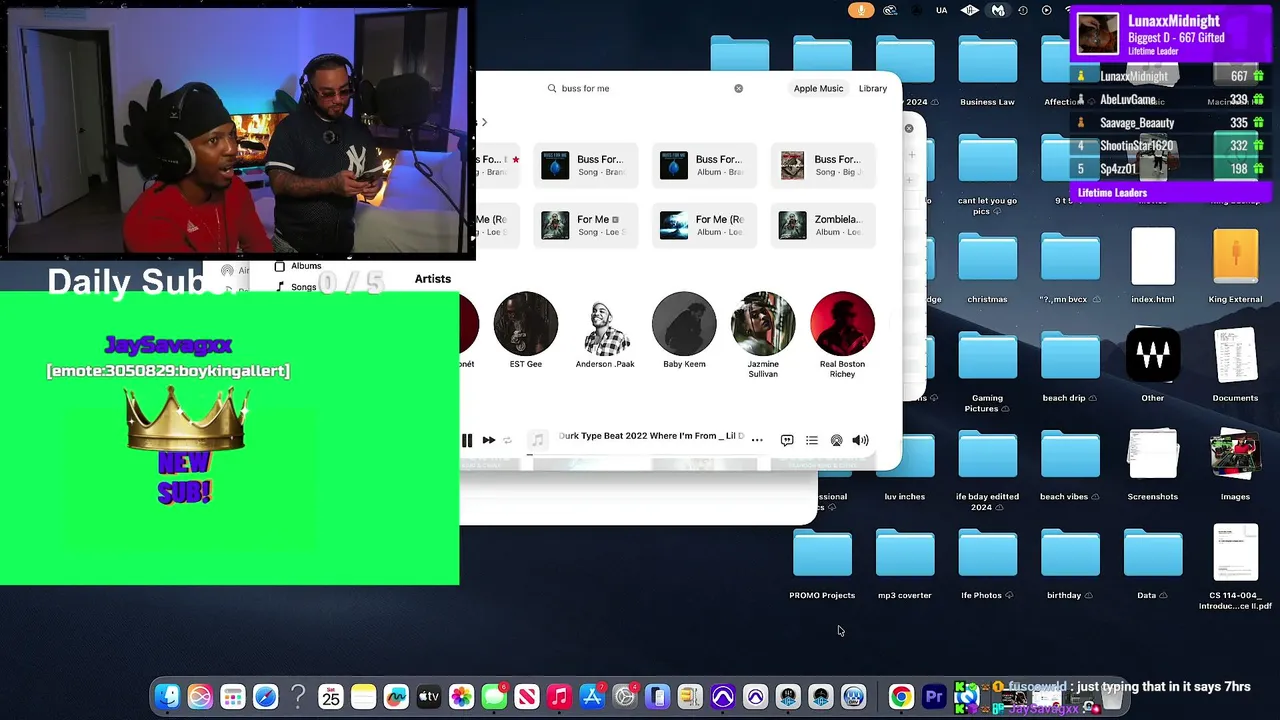Image resolution: width=1280 pixels, height=720 pixels.
Task: Open Music app from the Dock
Action: click(559, 697)
